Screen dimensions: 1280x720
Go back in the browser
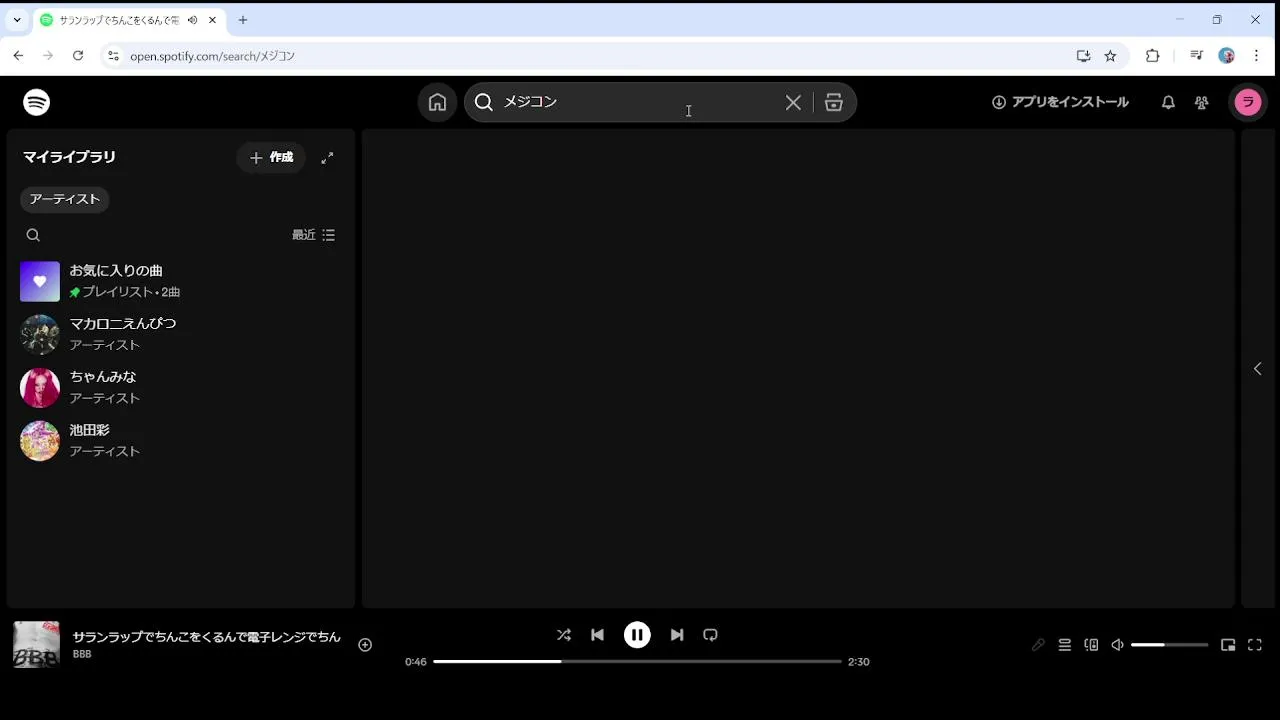(18, 56)
